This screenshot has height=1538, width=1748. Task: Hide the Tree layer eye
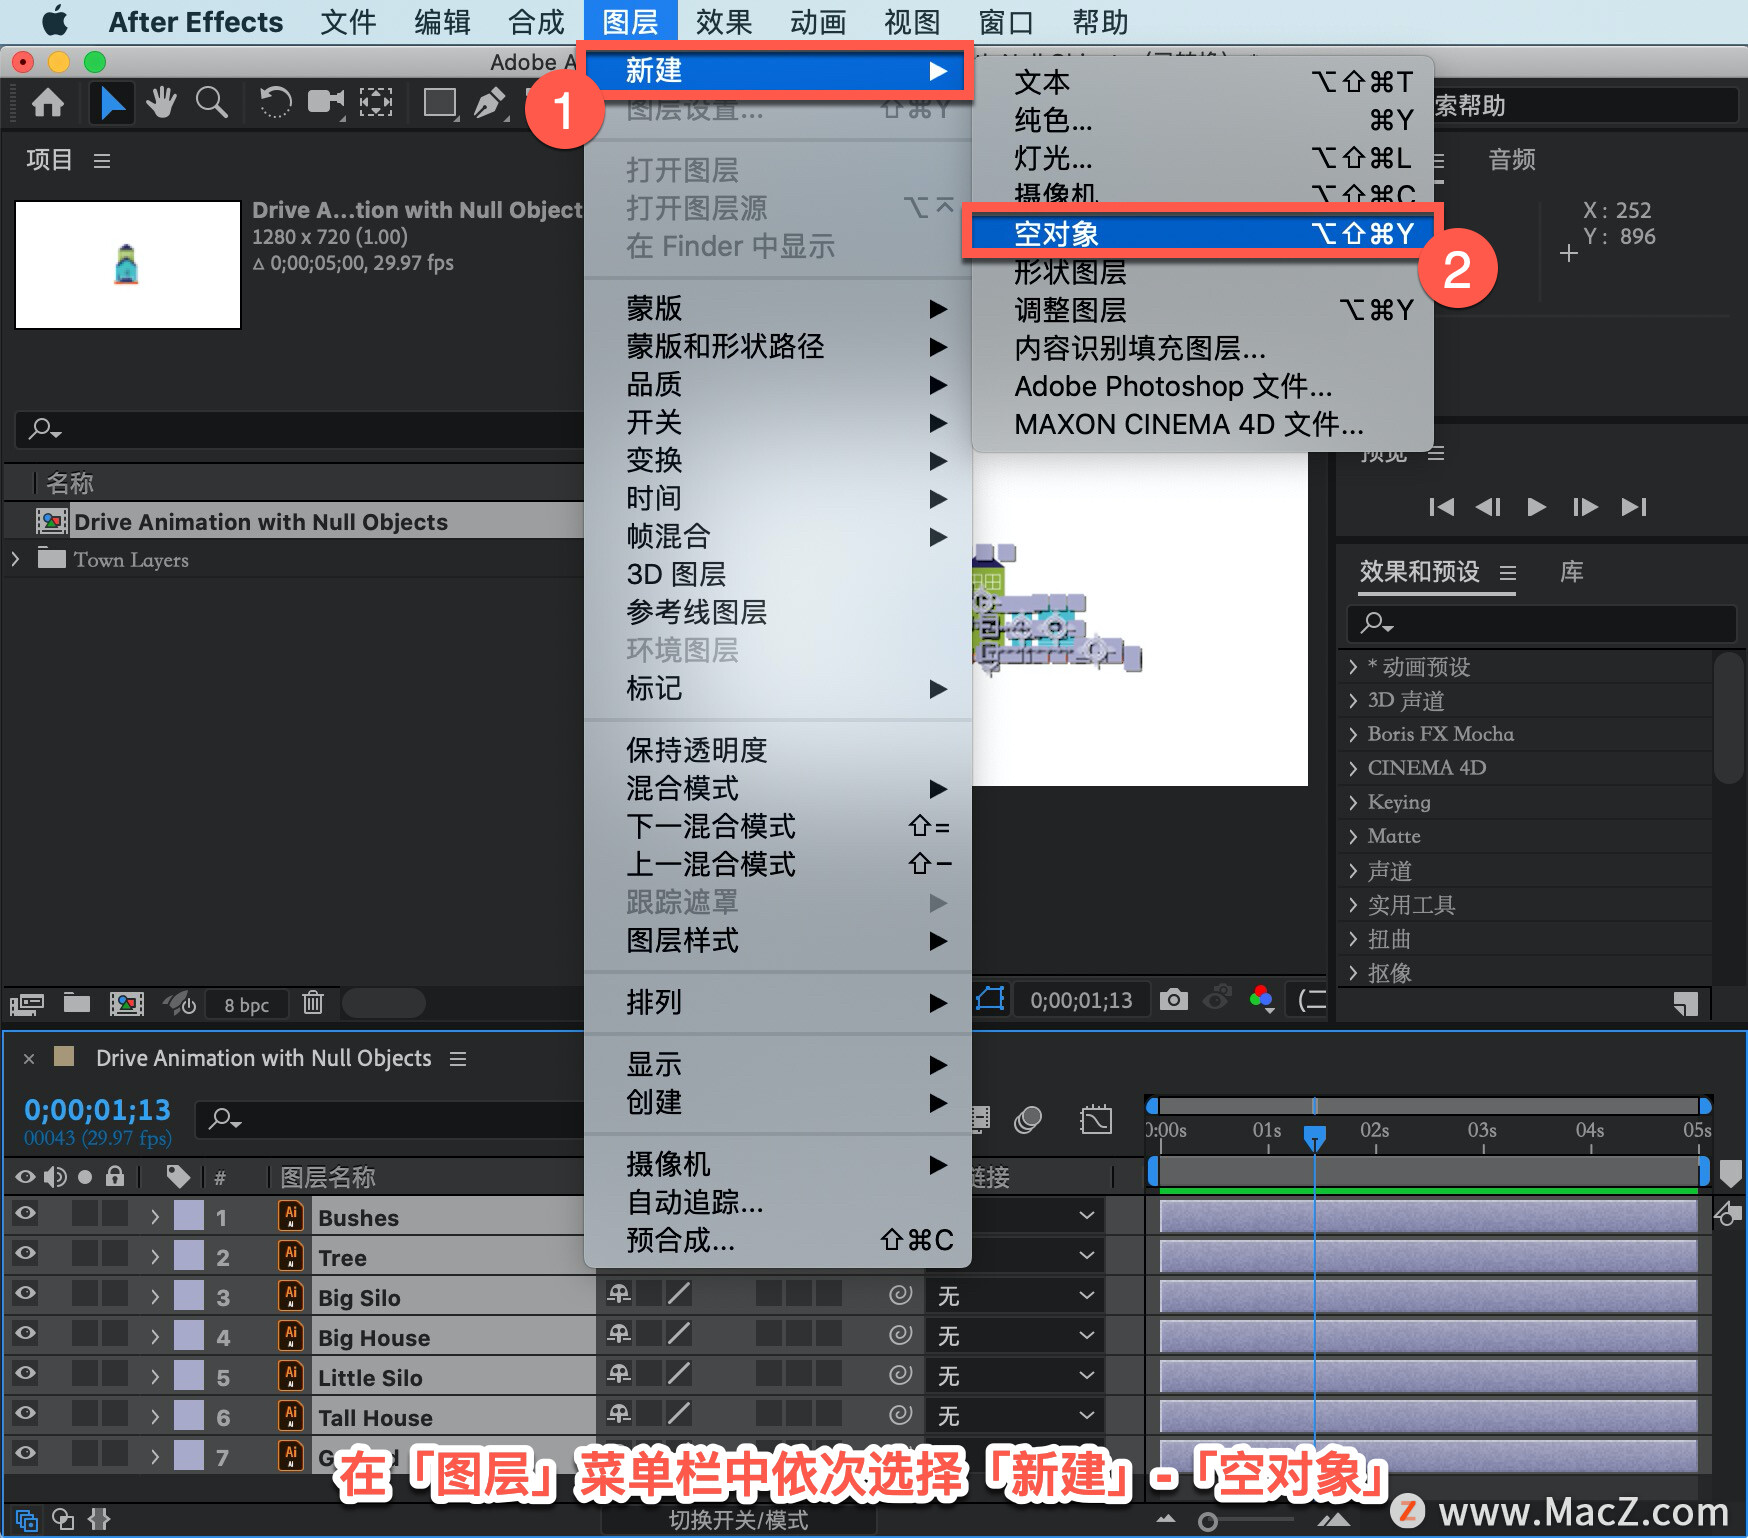(x=25, y=1254)
